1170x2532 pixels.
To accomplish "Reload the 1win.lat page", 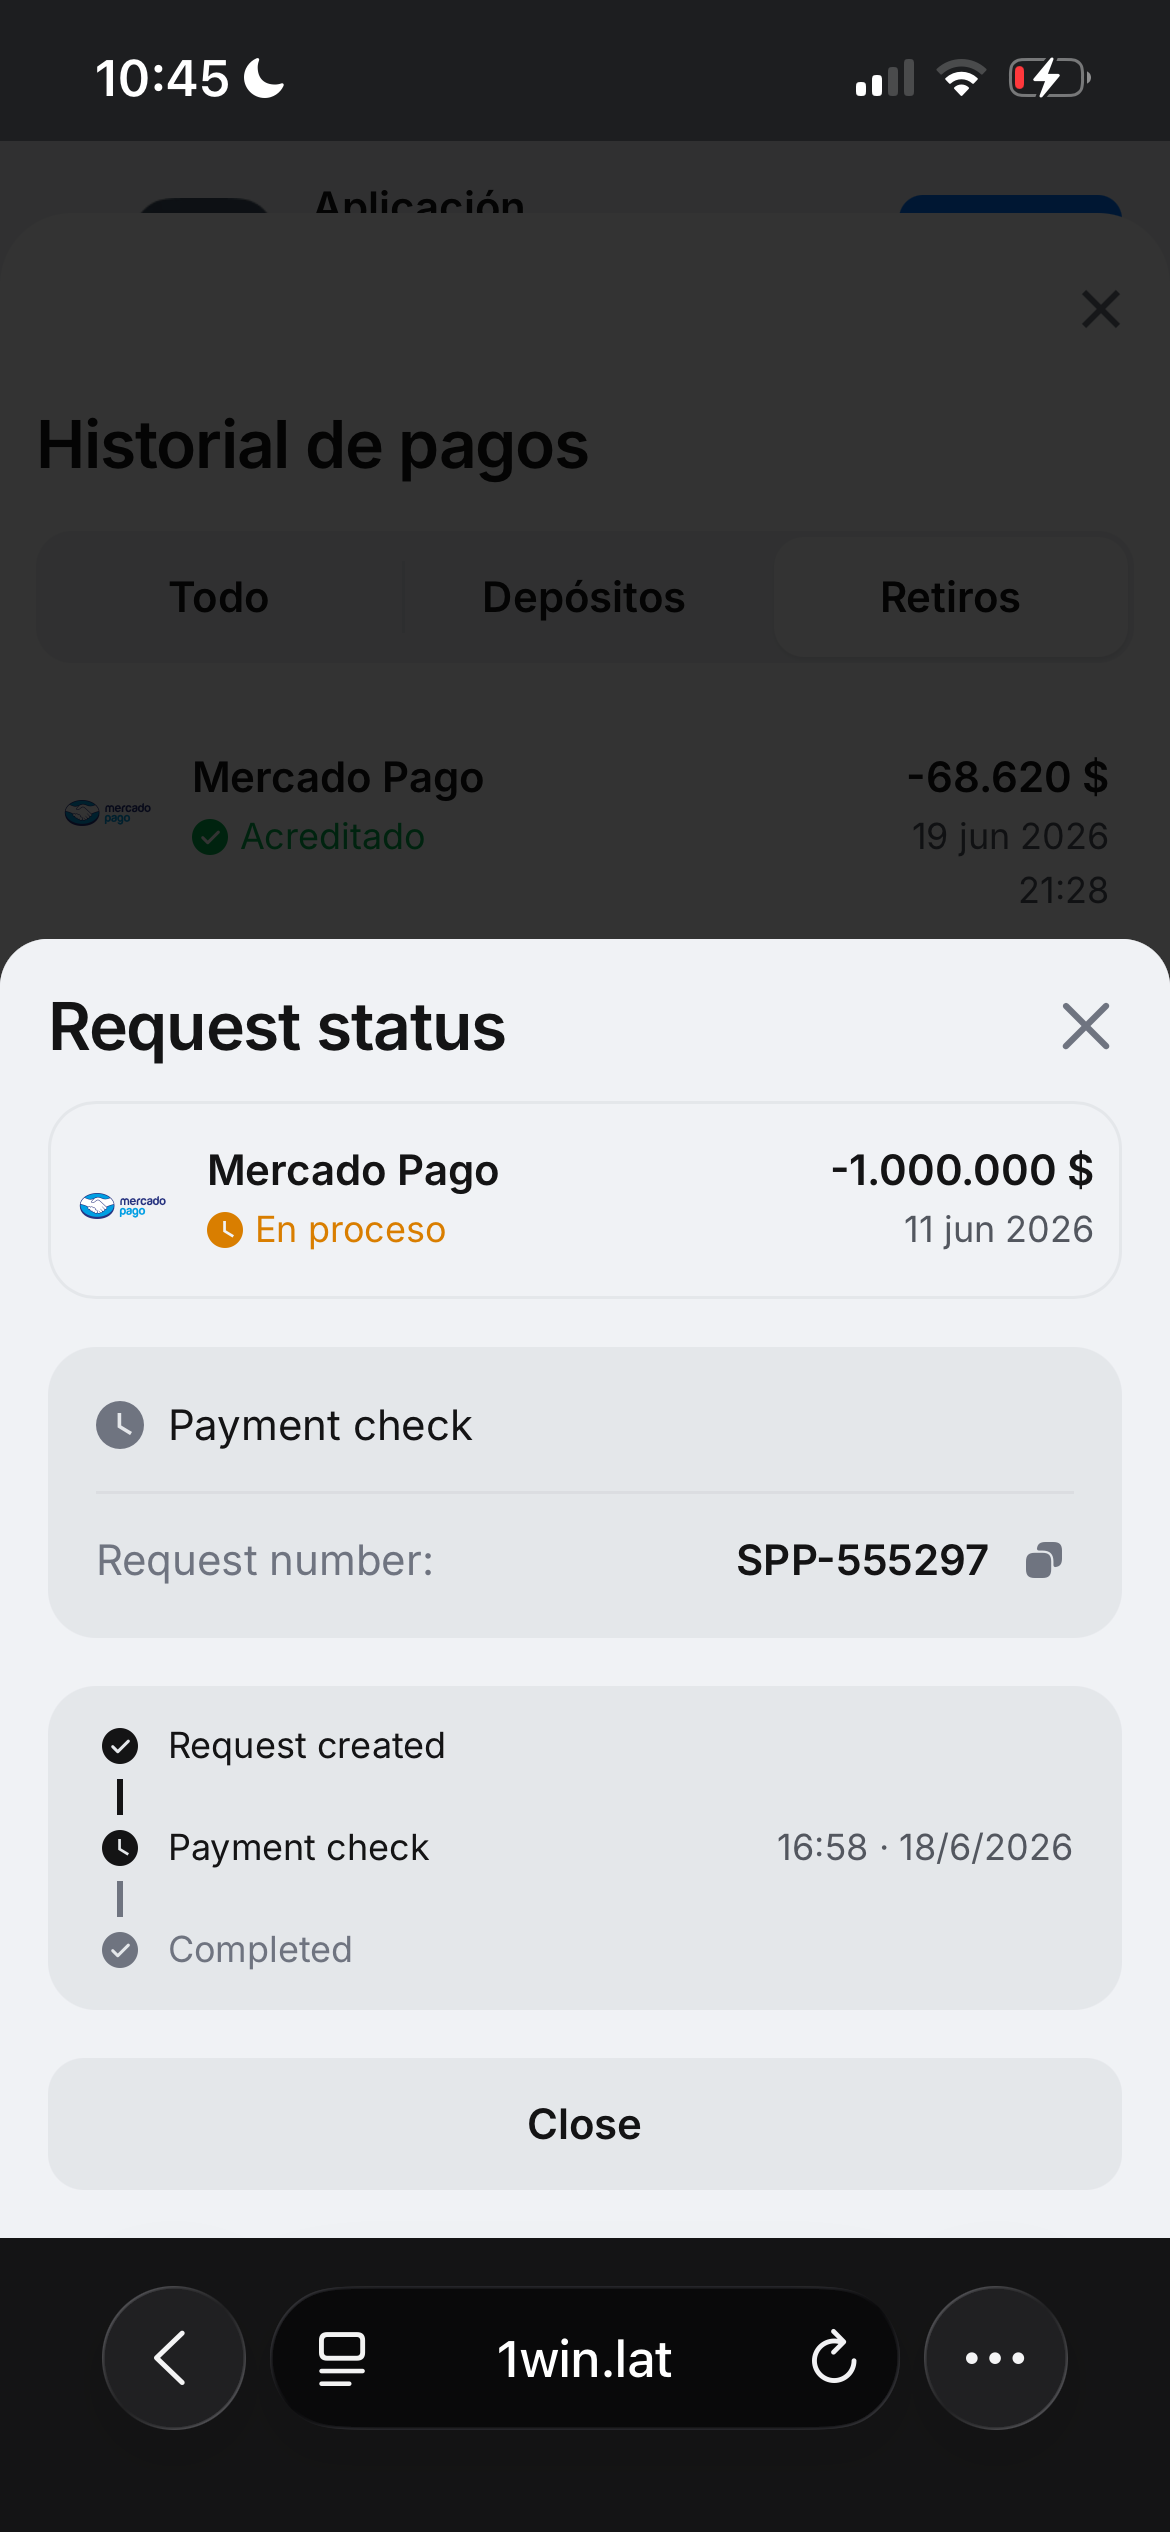I will (x=833, y=2358).
